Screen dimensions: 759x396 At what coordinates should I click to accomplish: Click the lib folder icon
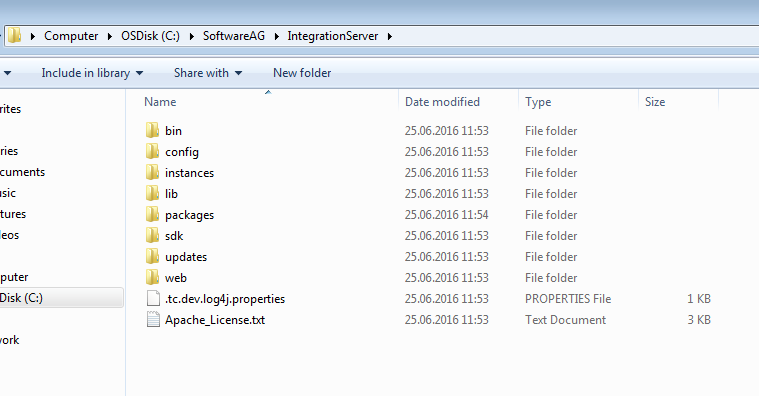coord(152,193)
